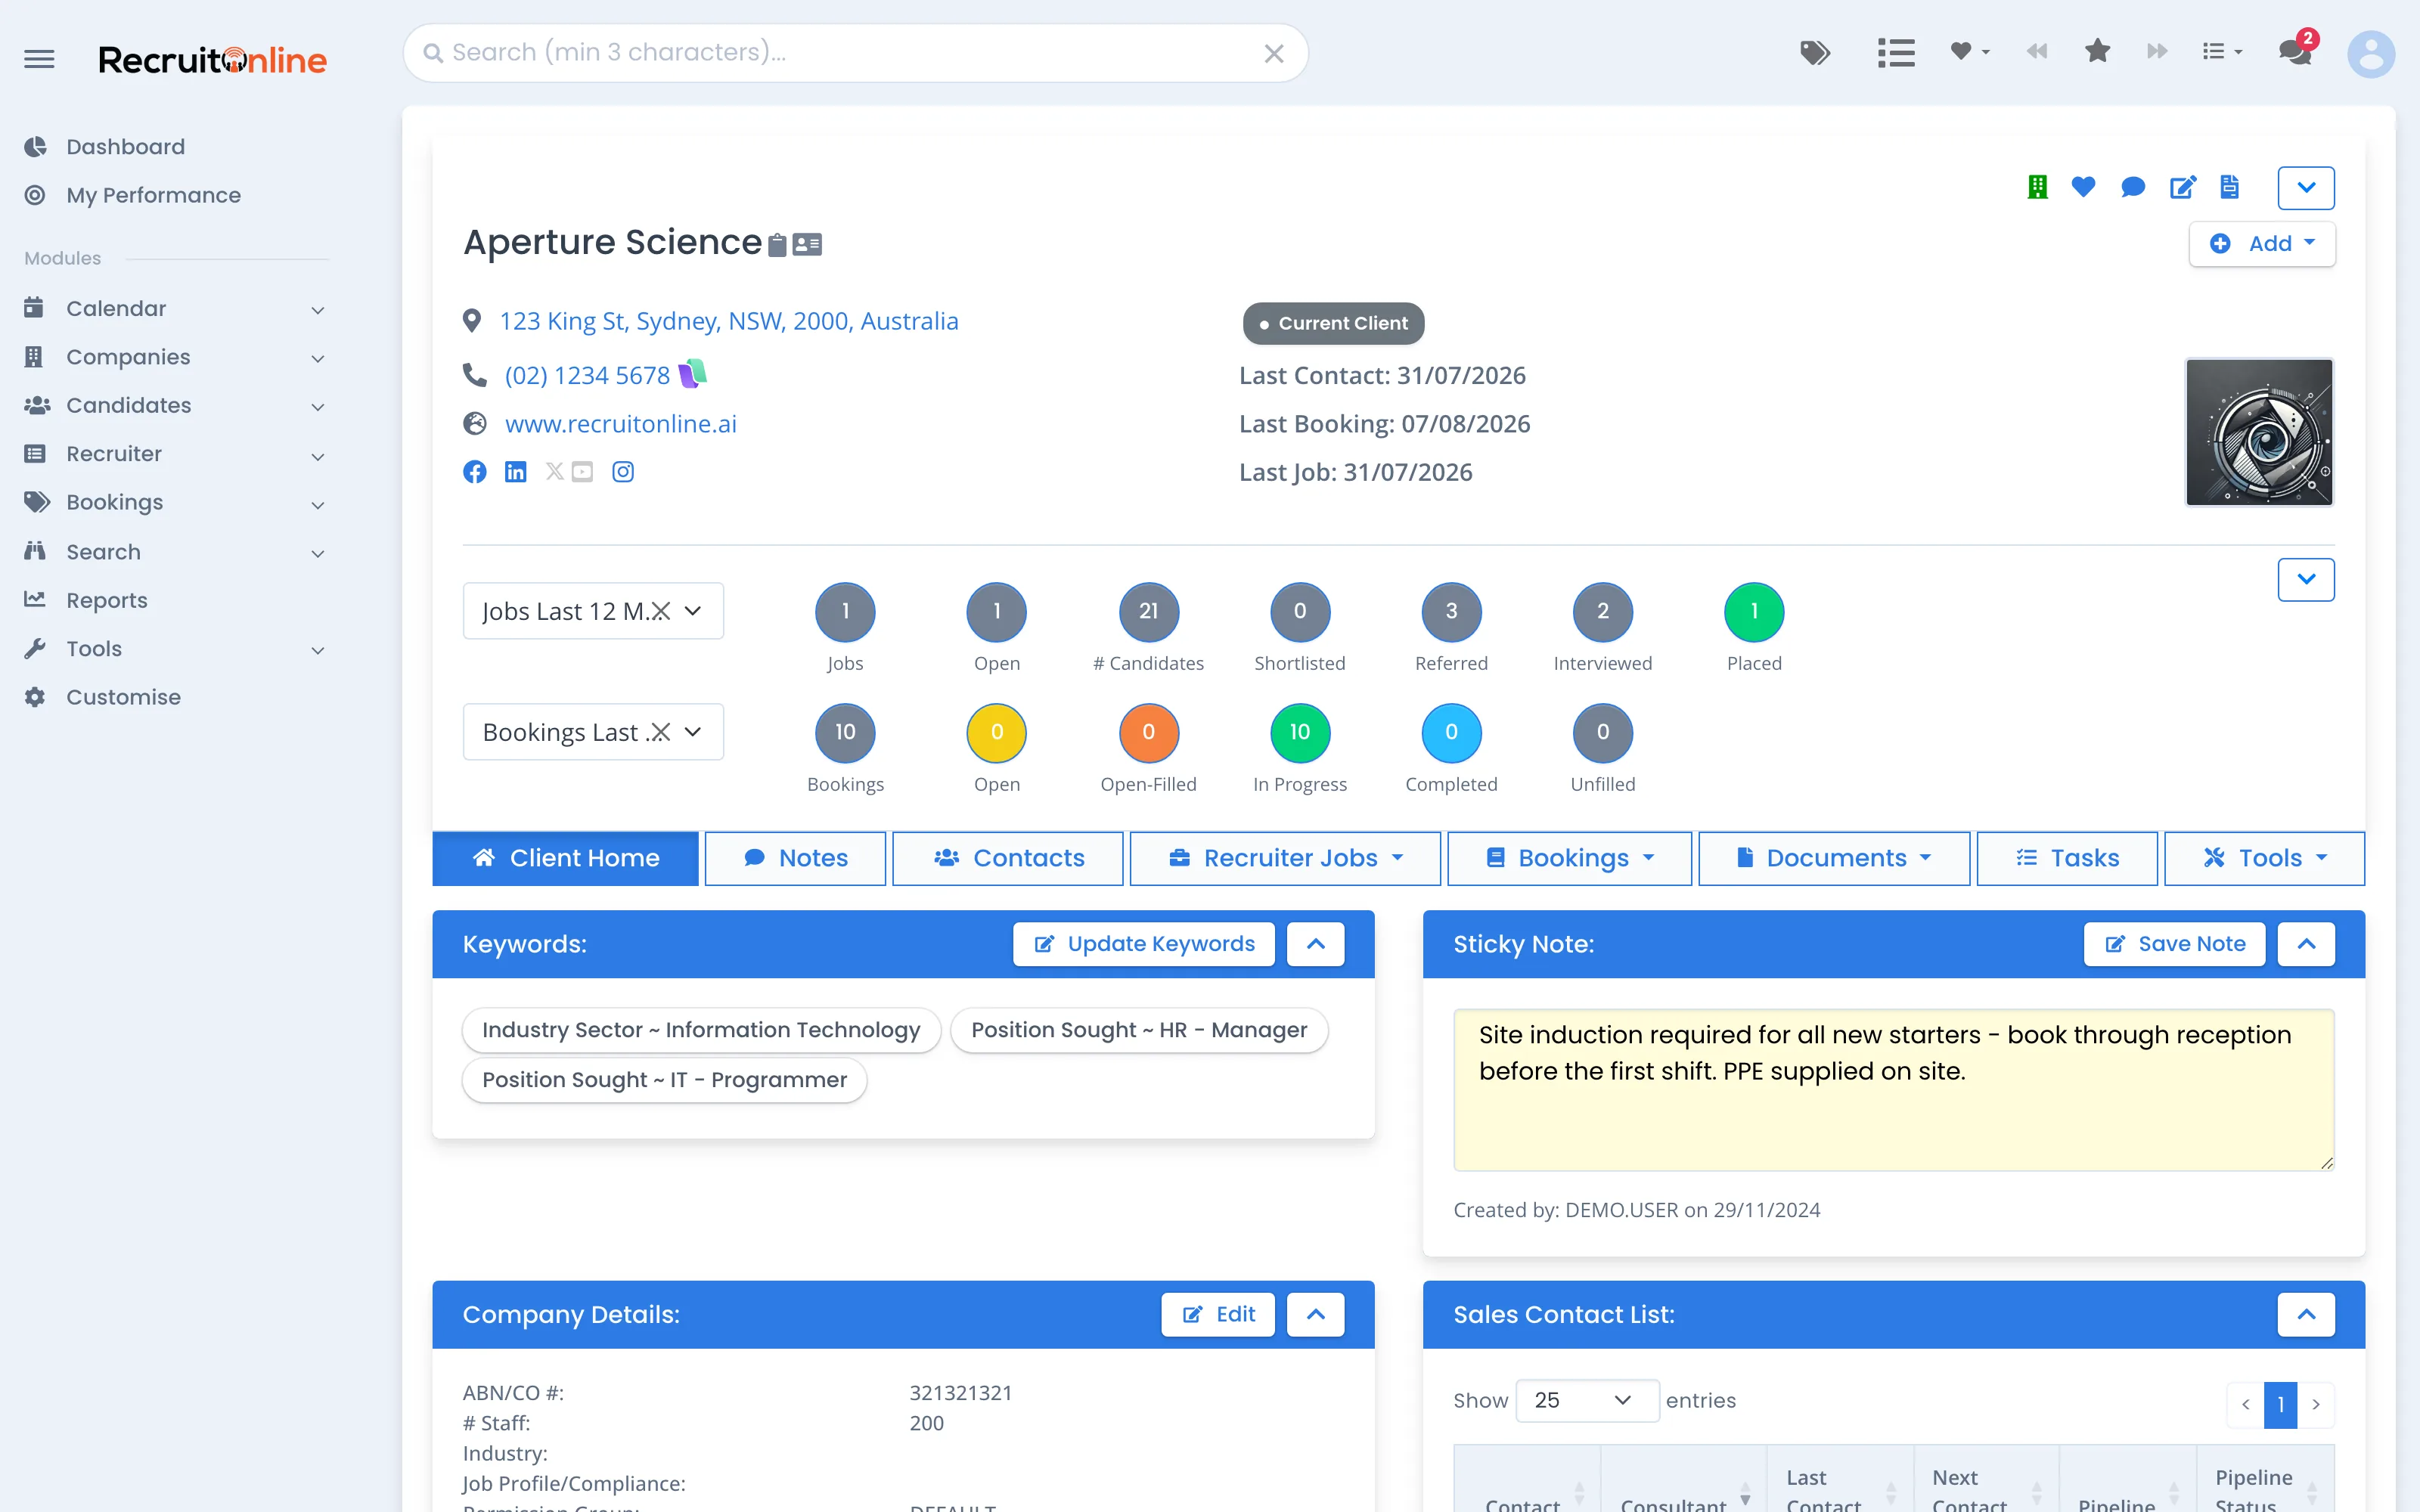Click the tags icon in top toolbar

click(x=1815, y=52)
